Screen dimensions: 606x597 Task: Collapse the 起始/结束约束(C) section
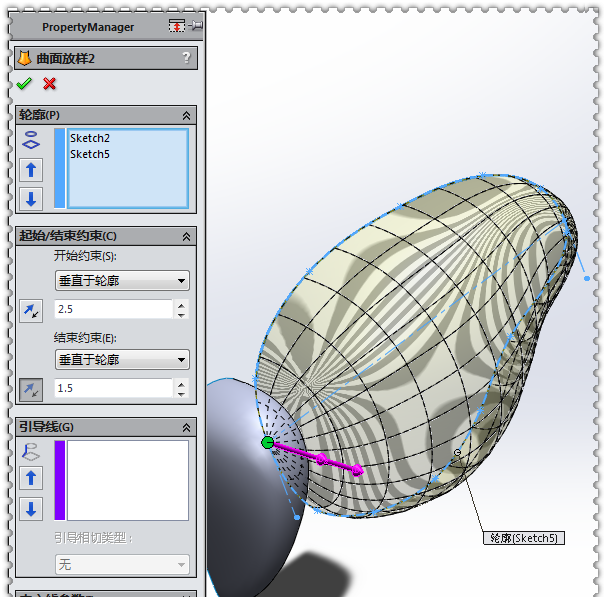(x=186, y=236)
